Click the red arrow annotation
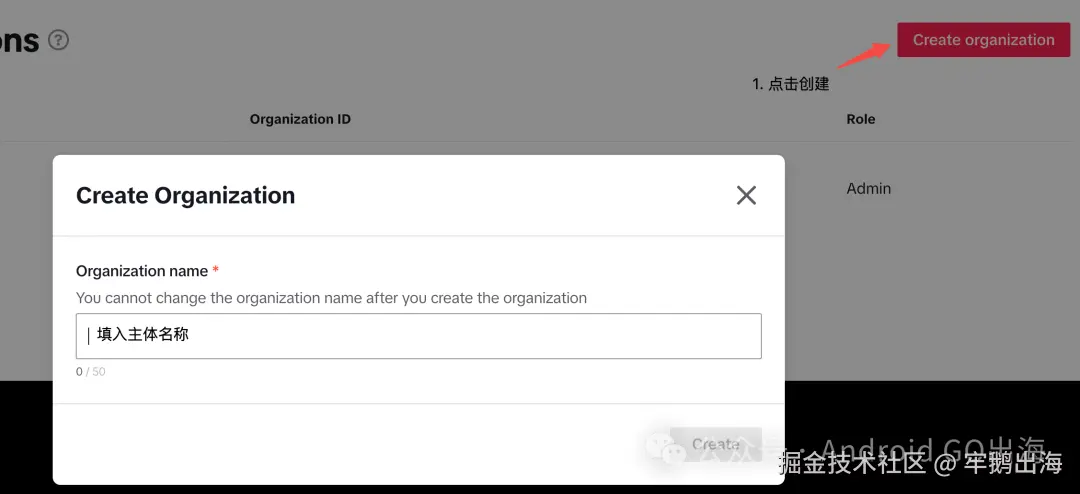The image size is (1080, 494). click(x=863, y=55)
